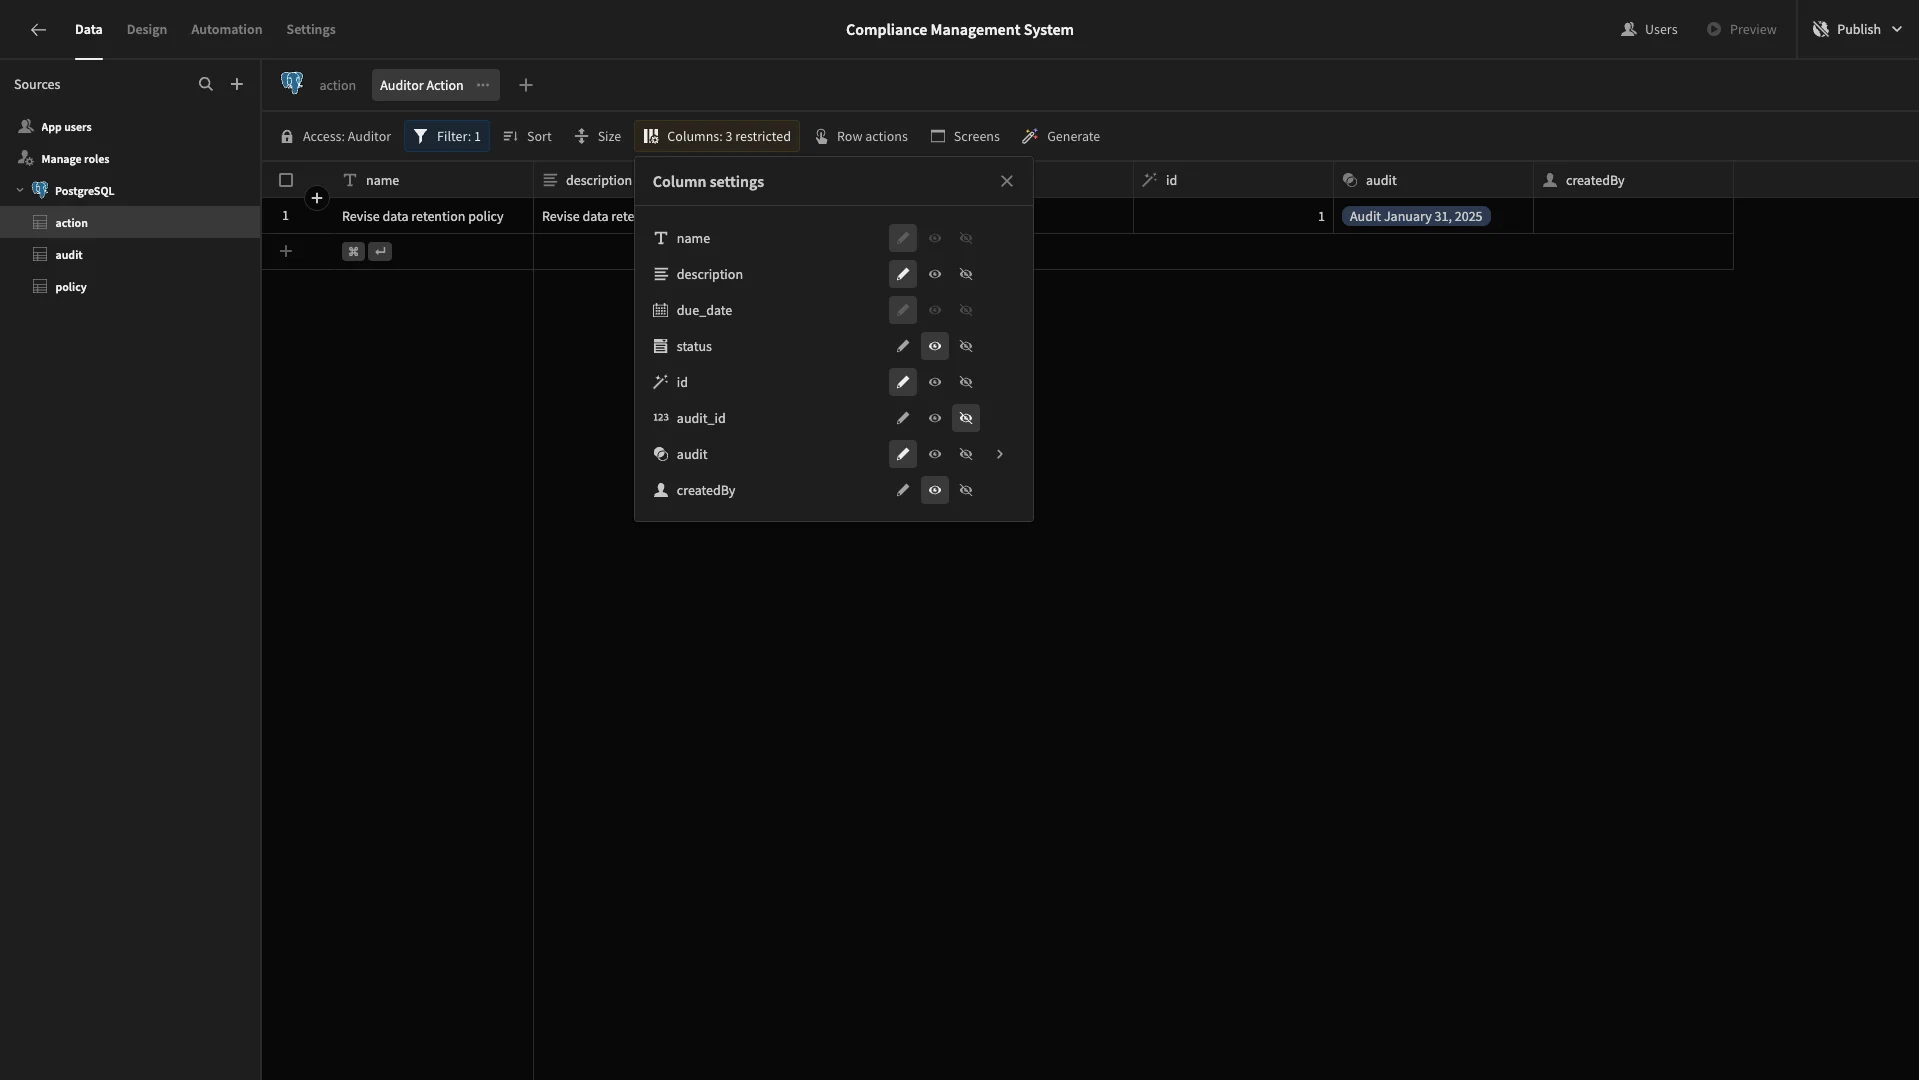Click the Generate button

(x=1061, y=136)
